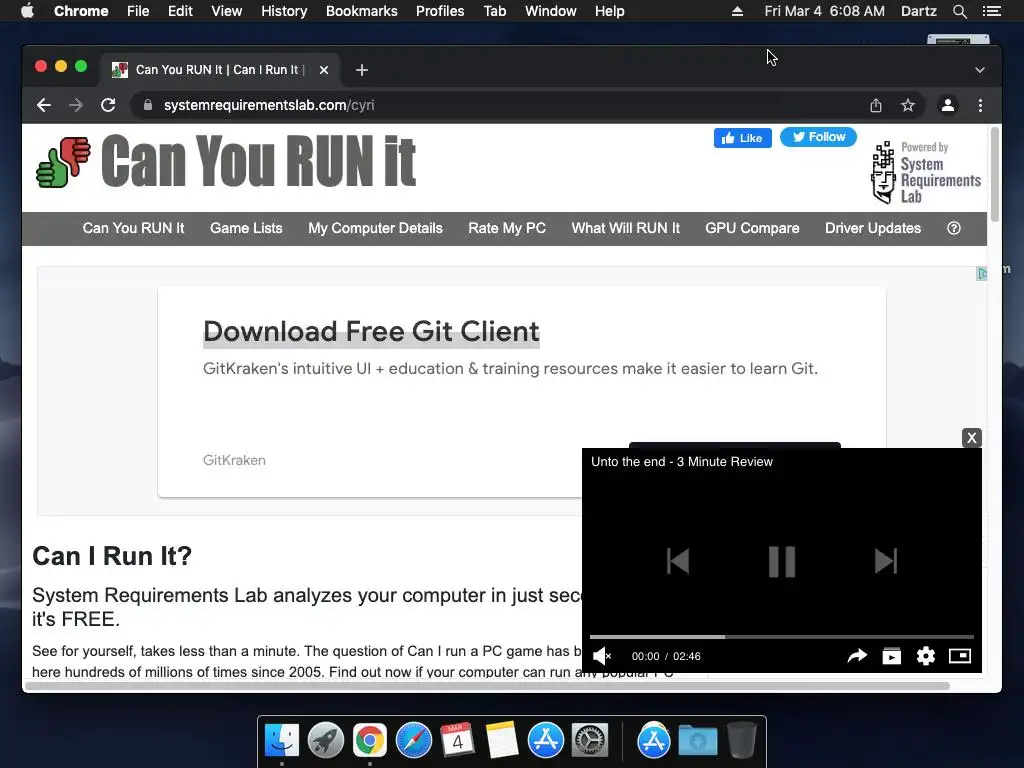Open Calendar from the Dock
The height and width of the screenshot is (768, 1024).
[457, 741]
